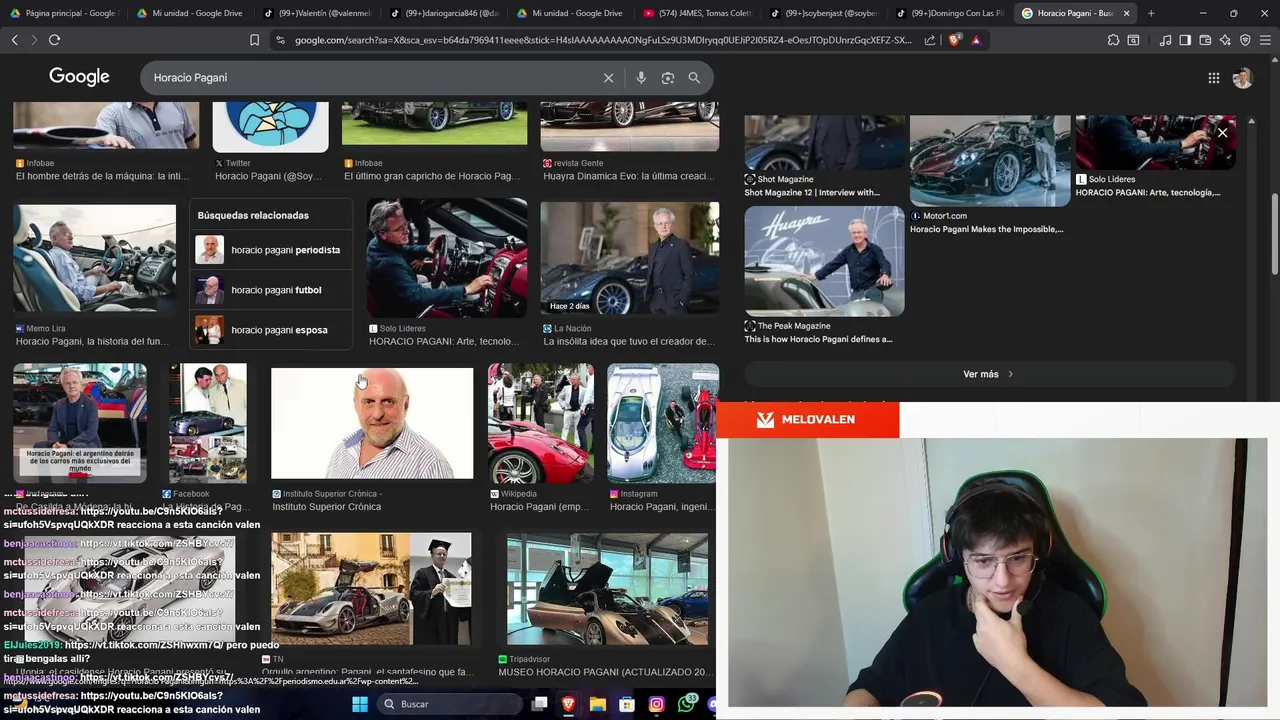
Task: Open the Google account profile picture
Action: tap(1243, 78)
